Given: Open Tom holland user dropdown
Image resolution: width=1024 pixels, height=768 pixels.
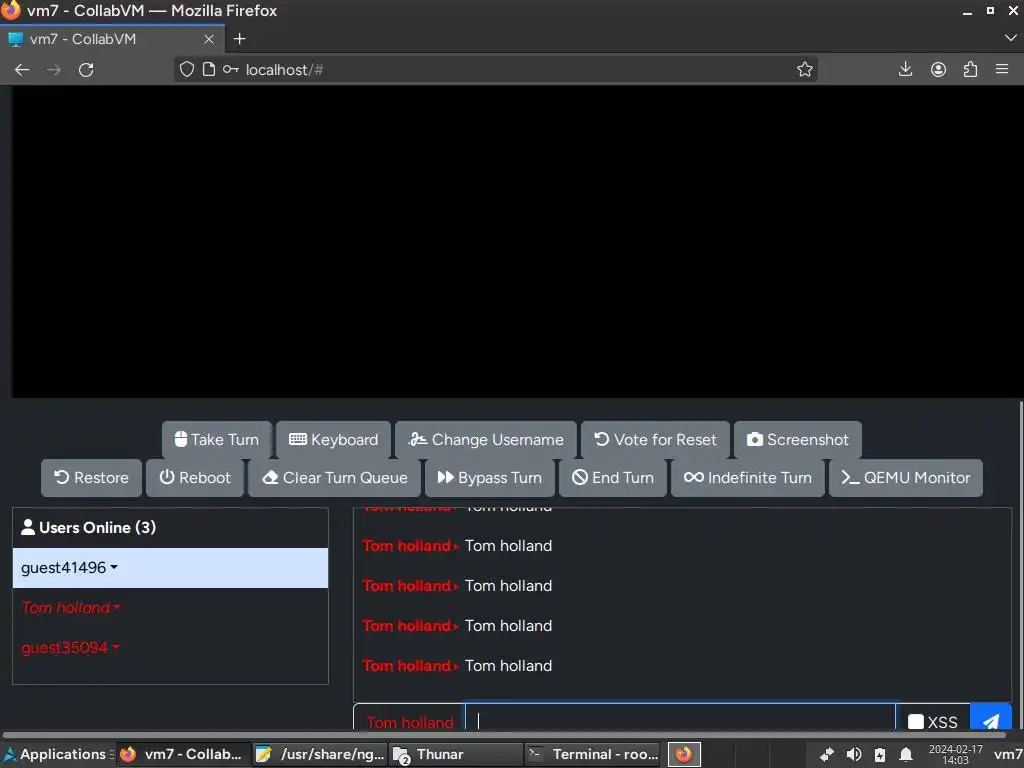Looking at the screenshot, I should 71,607.
